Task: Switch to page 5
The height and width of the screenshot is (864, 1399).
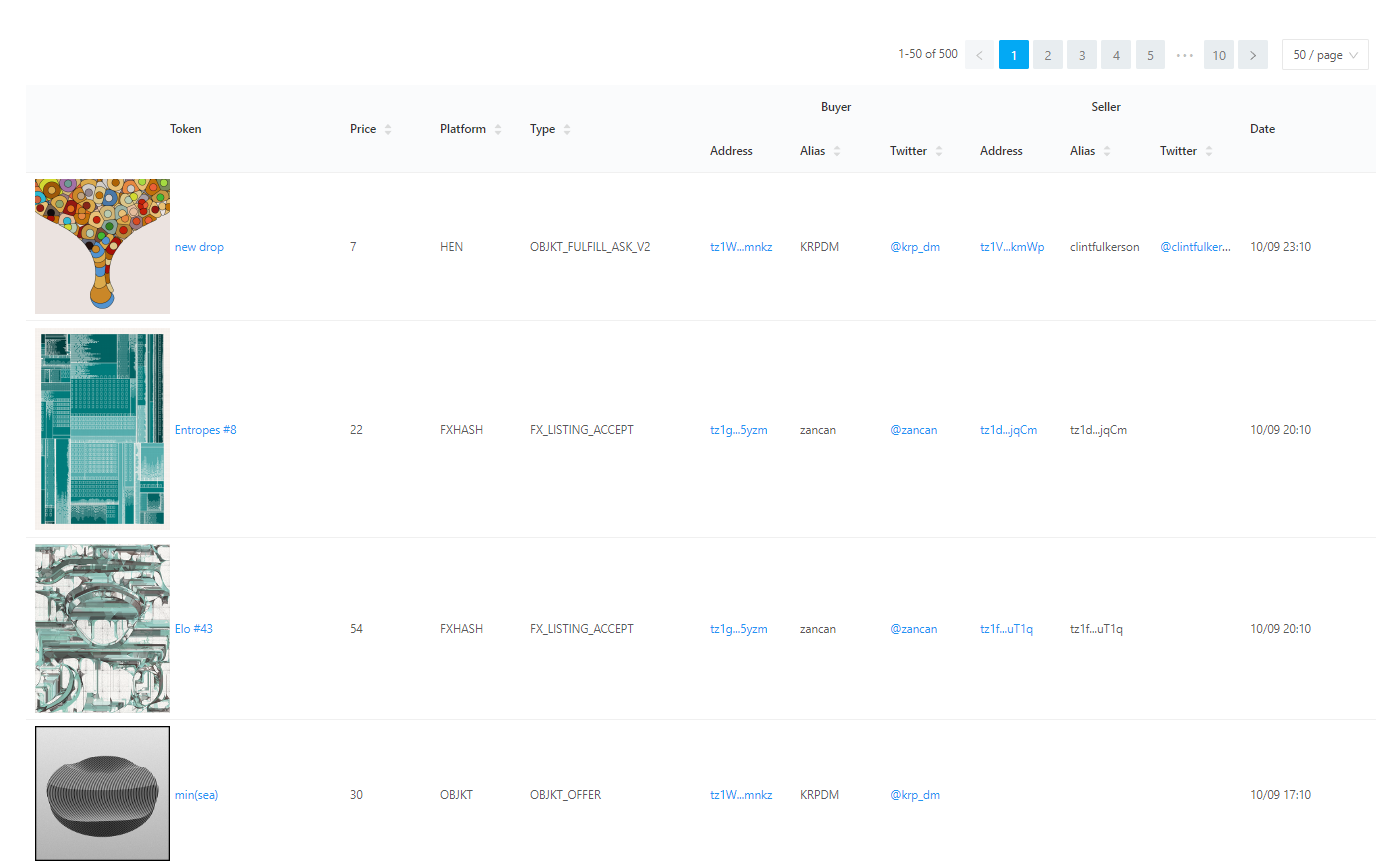Action: pyautogui.click(x=1150, y=55)
